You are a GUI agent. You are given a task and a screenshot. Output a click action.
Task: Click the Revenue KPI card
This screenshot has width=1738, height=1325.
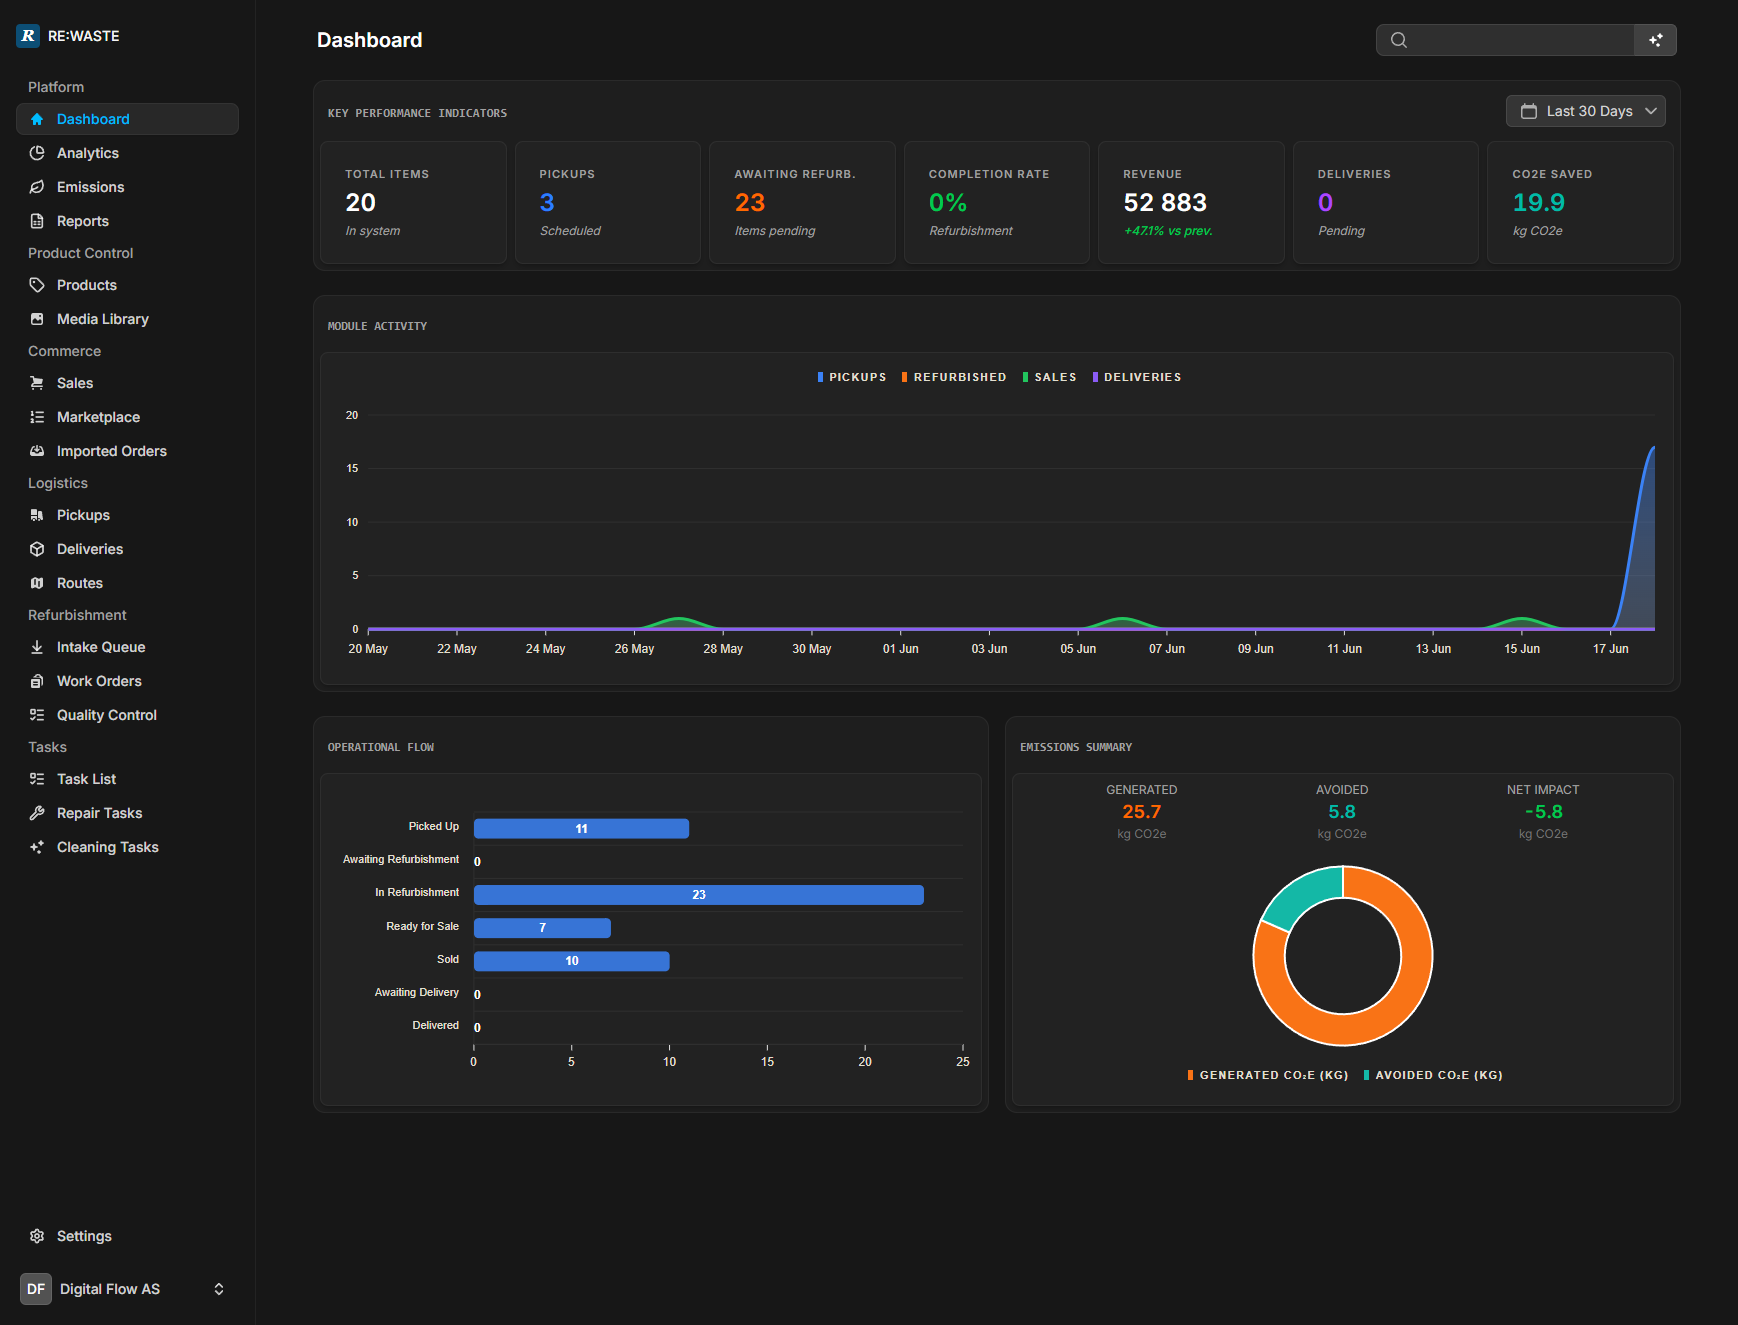(x=1191, y=202)
